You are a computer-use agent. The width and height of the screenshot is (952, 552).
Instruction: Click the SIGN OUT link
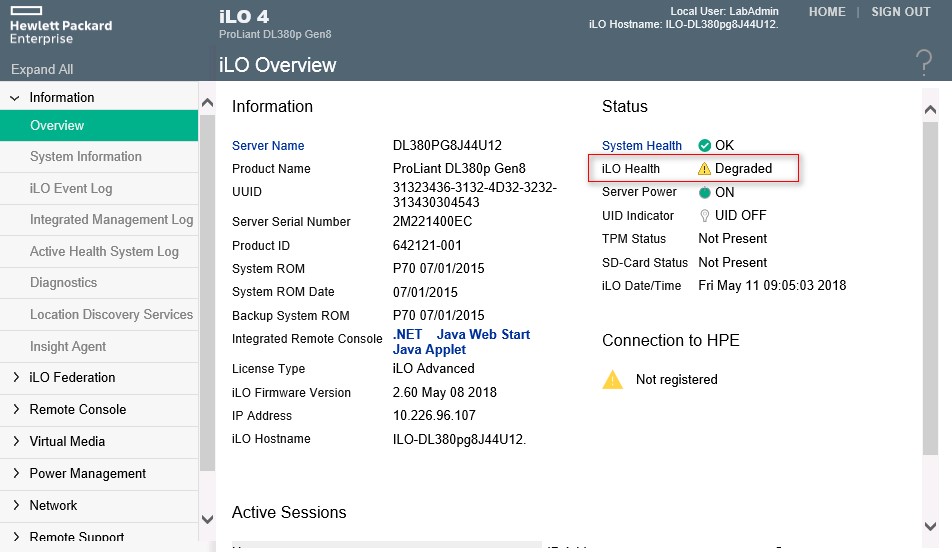tap(900, 12)
